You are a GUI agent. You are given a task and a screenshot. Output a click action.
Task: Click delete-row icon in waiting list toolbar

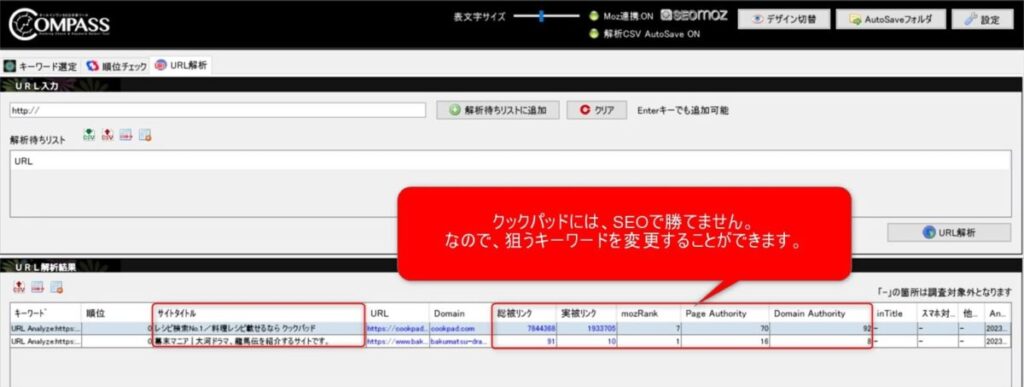(126, 135)
